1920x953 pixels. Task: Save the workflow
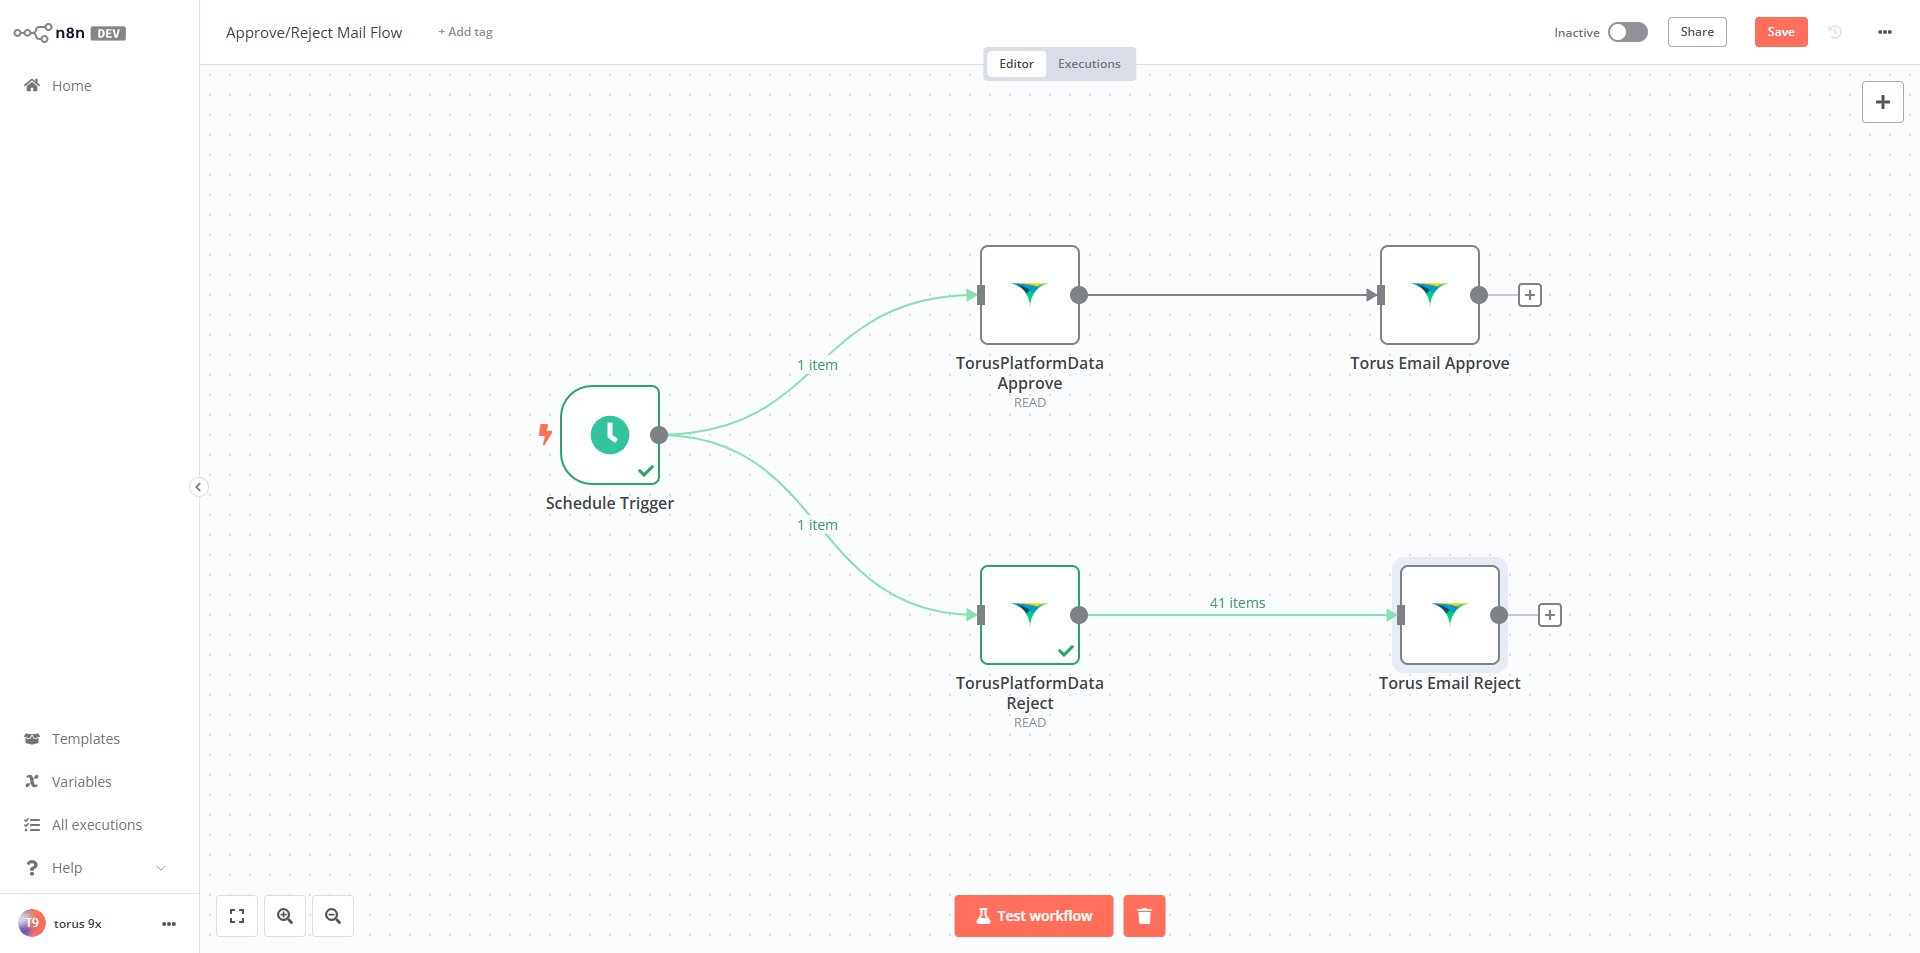tap(1780, 32)
